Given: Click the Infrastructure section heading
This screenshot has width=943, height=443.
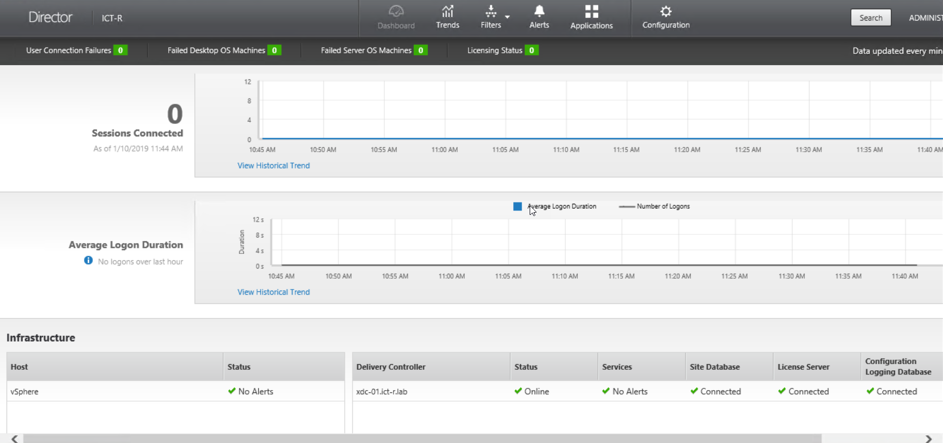Looking at the screenshot, I should pos(41,338).
